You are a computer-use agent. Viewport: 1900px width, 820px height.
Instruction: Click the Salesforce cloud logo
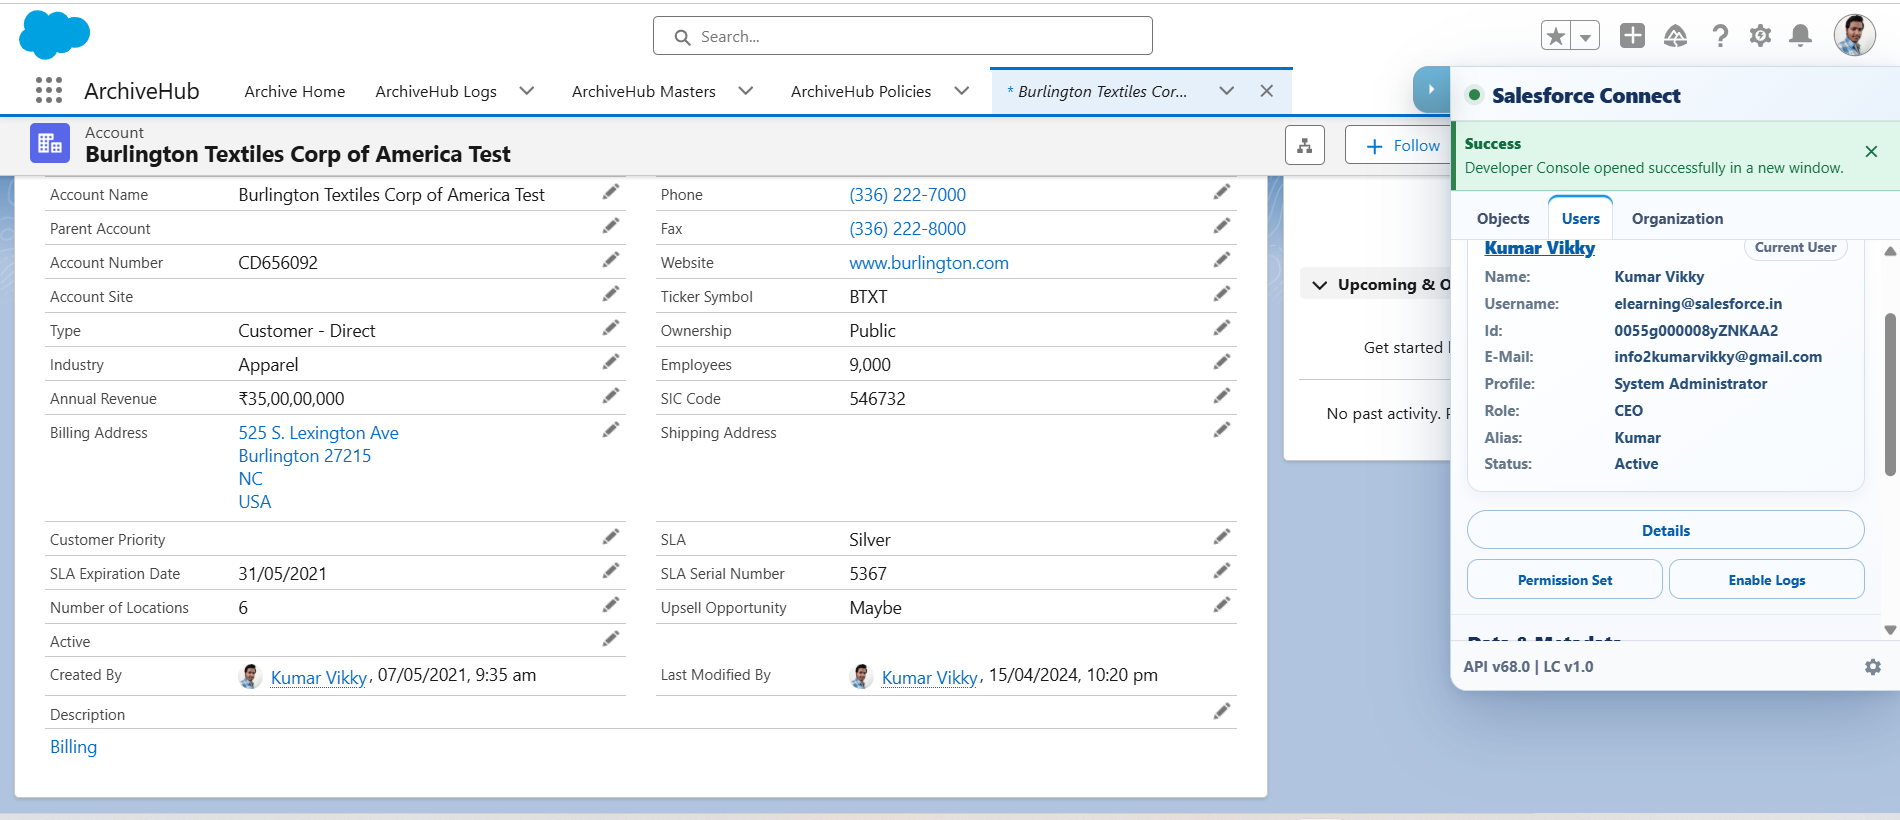(x=54, y=35)
